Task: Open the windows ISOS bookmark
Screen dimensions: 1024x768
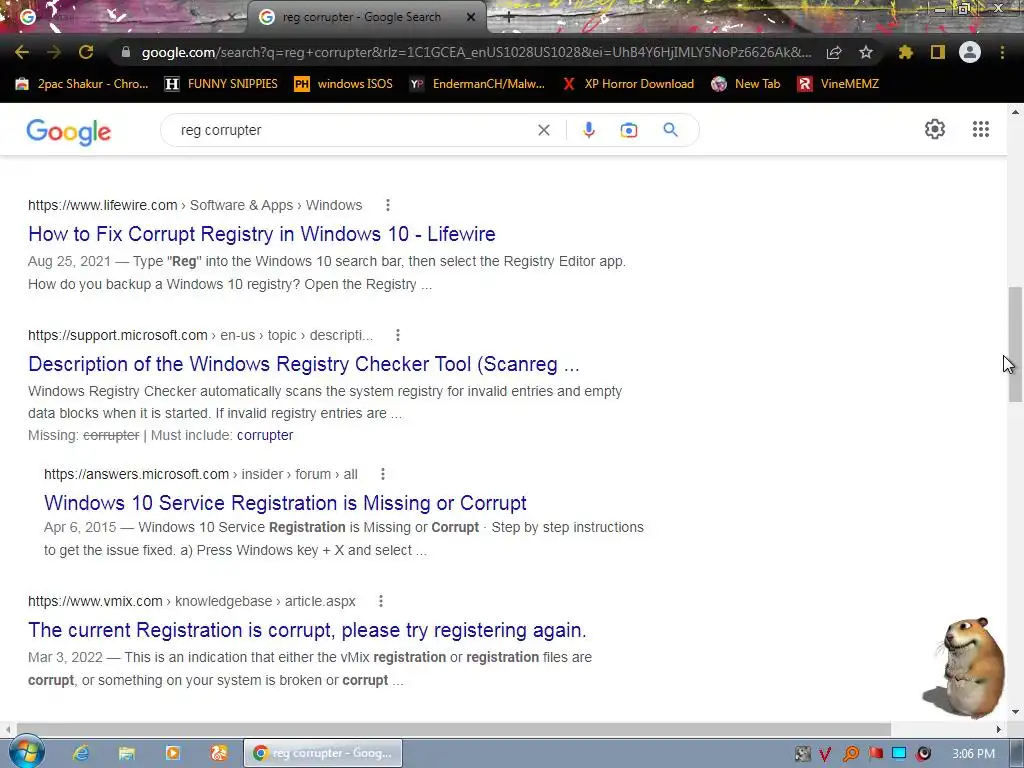Action: [344, 84]
